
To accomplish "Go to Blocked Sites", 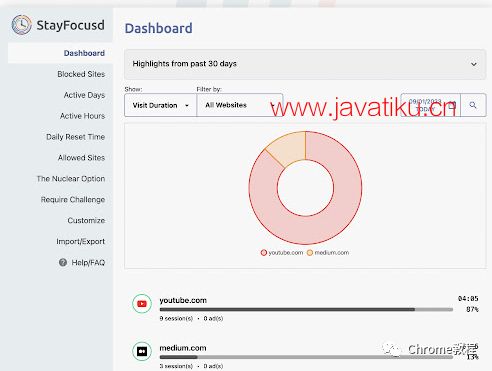I will tap(81, 74).
